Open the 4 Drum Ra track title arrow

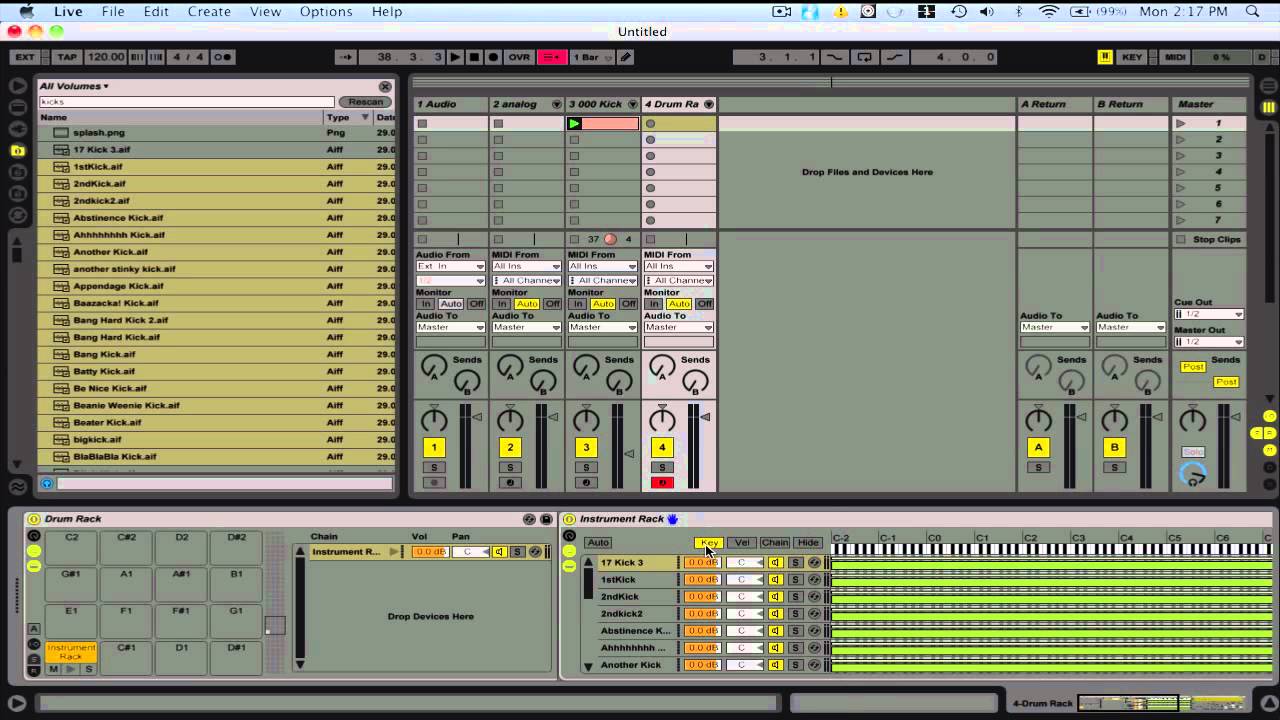pyautogui.click(x=709, y=104)
